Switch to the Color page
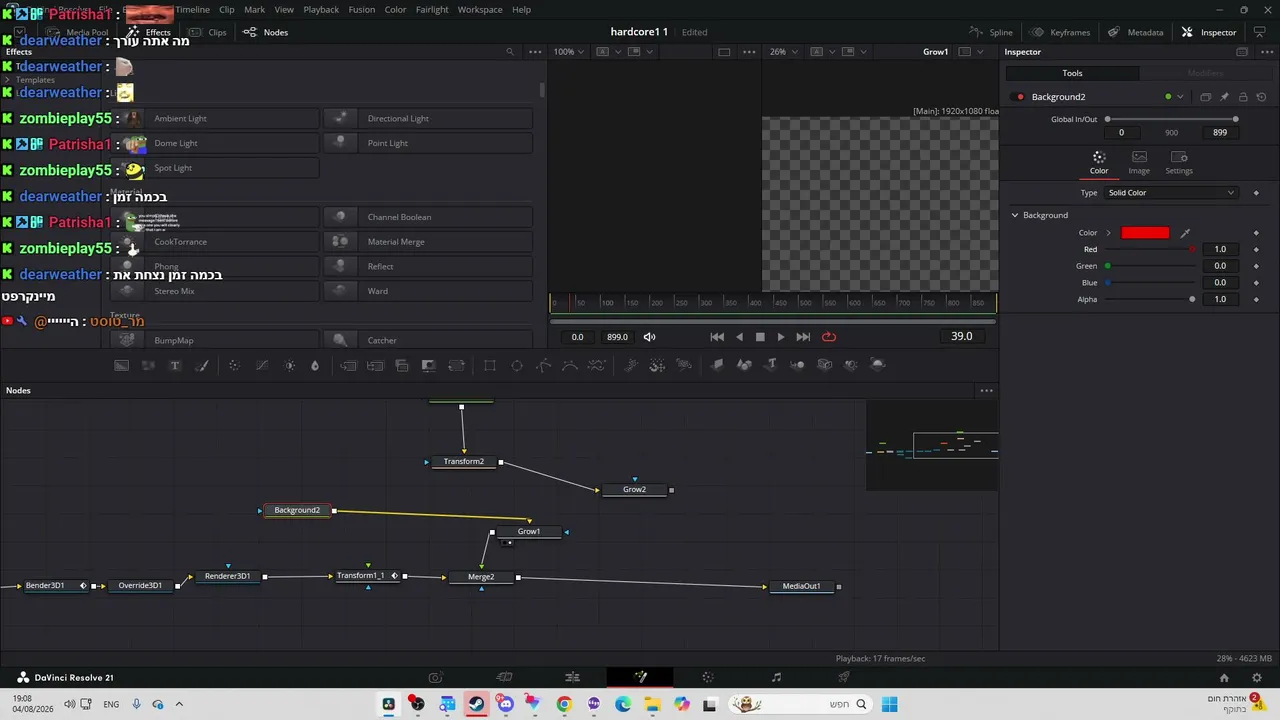 (708, 677)
